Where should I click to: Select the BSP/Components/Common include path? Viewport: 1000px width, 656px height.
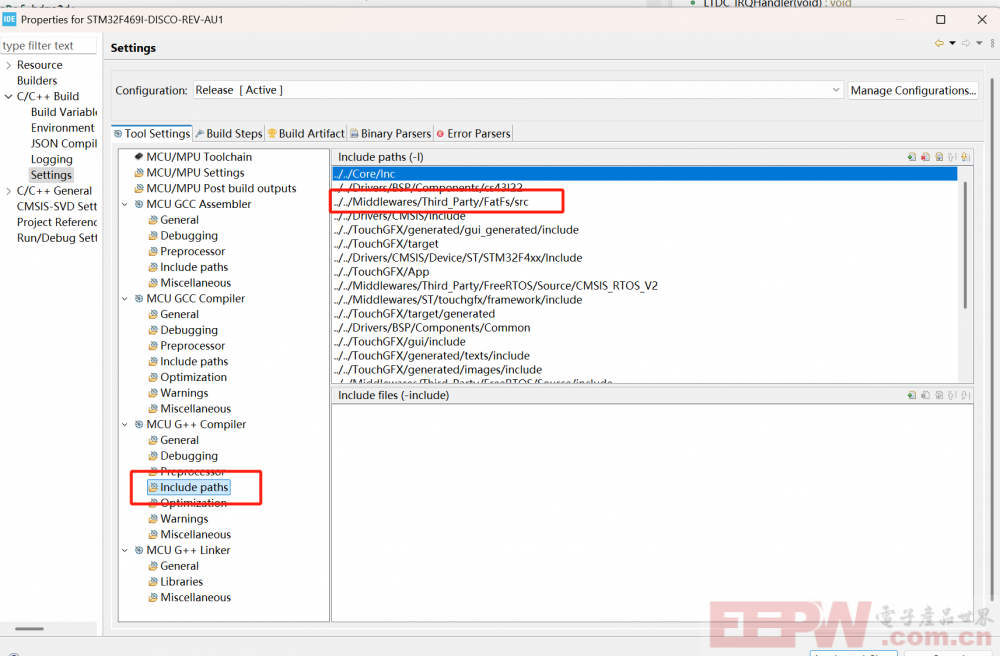pyautogui.click(x=644, y=328)
